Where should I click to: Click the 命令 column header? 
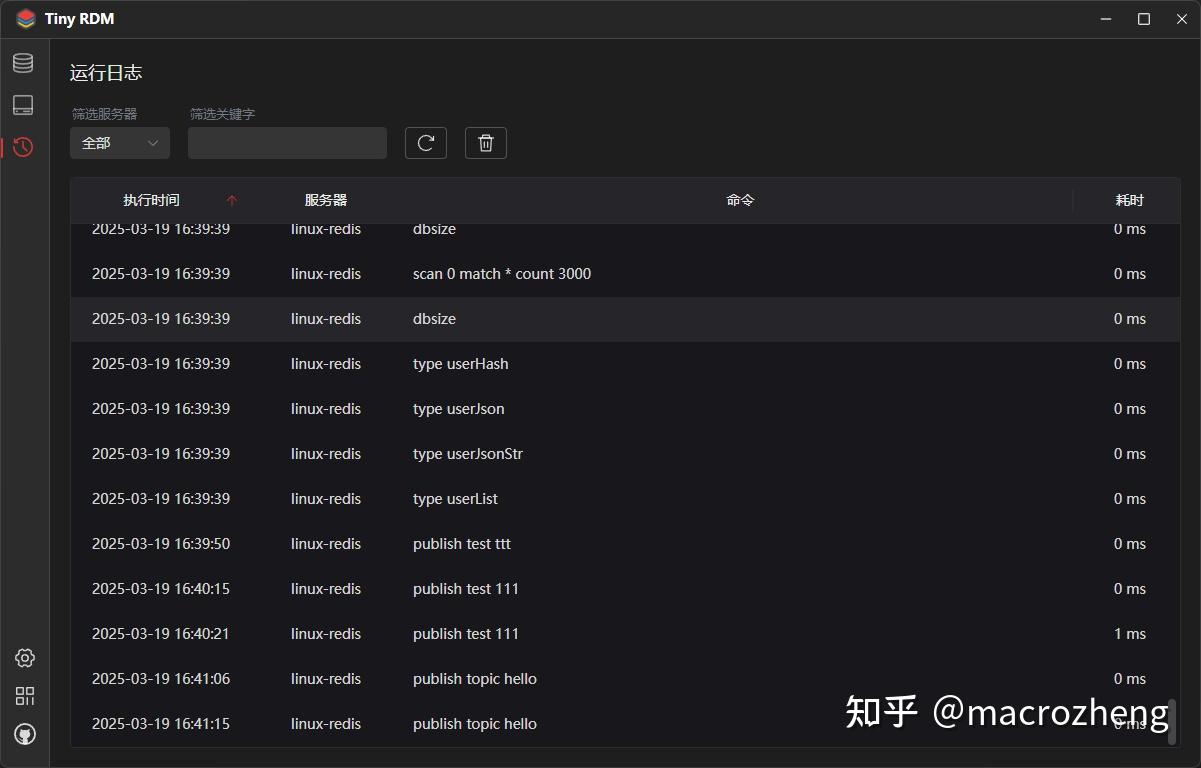pyautogui.click(x=739, y=199)
